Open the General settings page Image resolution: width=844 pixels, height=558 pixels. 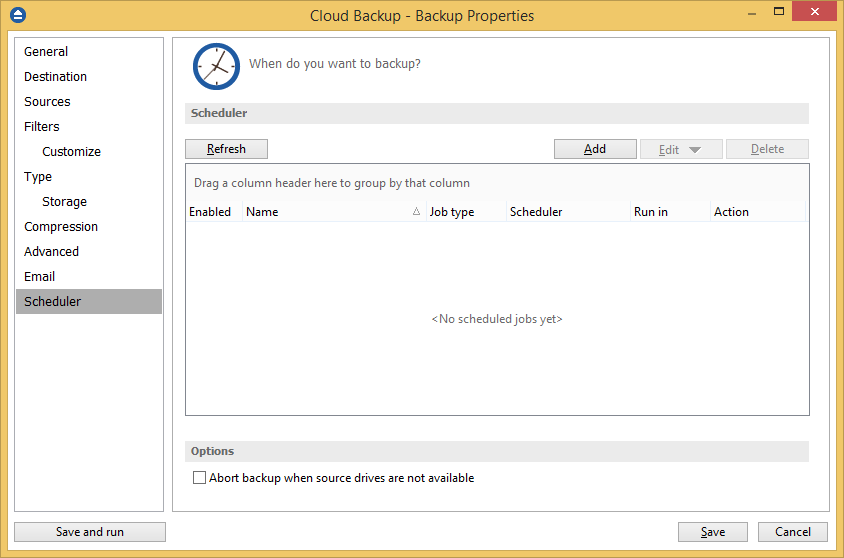point(46,52)
